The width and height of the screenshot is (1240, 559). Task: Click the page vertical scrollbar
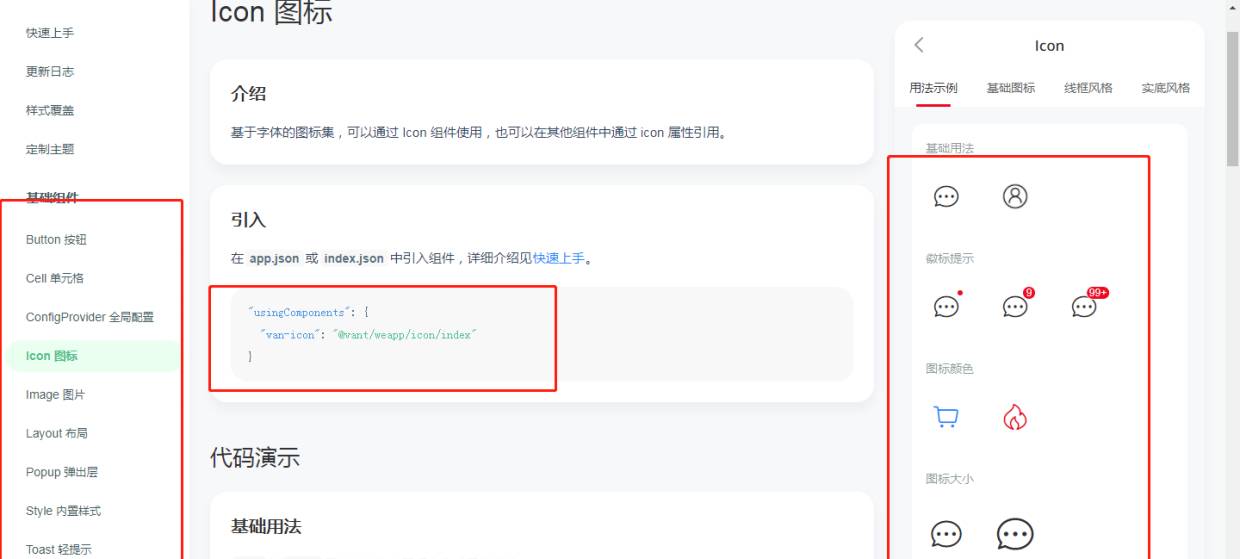(1232, 100)
